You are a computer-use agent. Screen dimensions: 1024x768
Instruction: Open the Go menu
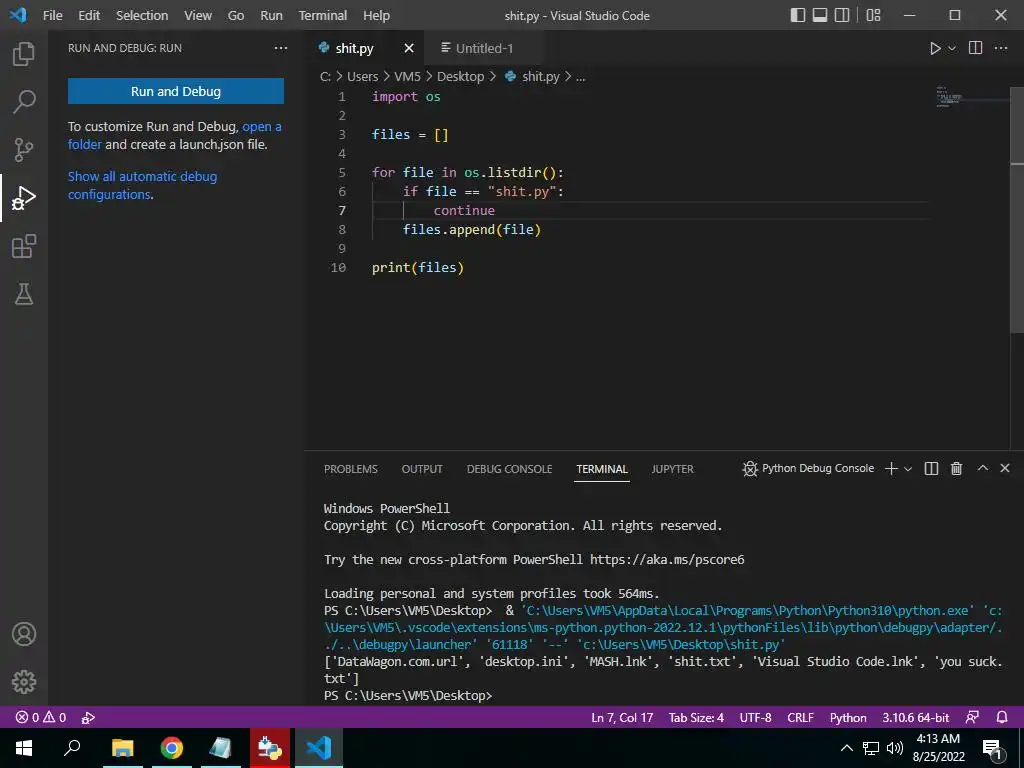coord(236,15)
